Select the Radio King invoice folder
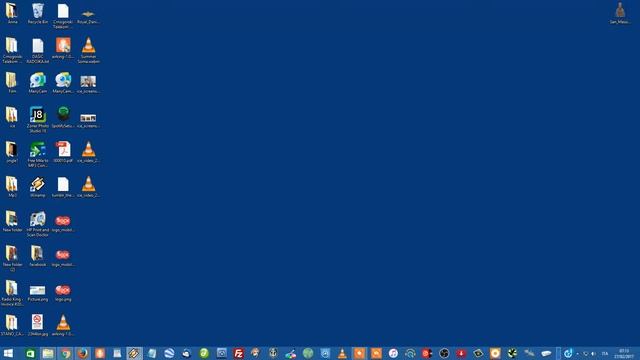Image resolution: width=640 pixels, height=360 pixels. (x=12, y=293)
